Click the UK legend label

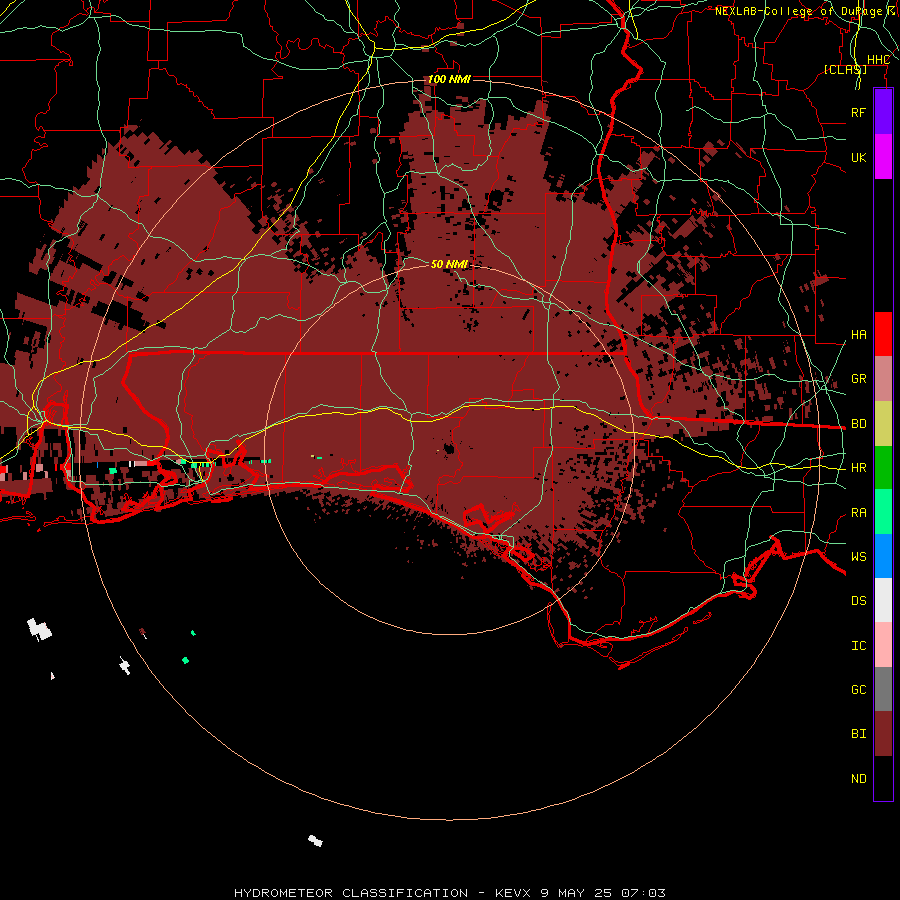coord(859,157)
